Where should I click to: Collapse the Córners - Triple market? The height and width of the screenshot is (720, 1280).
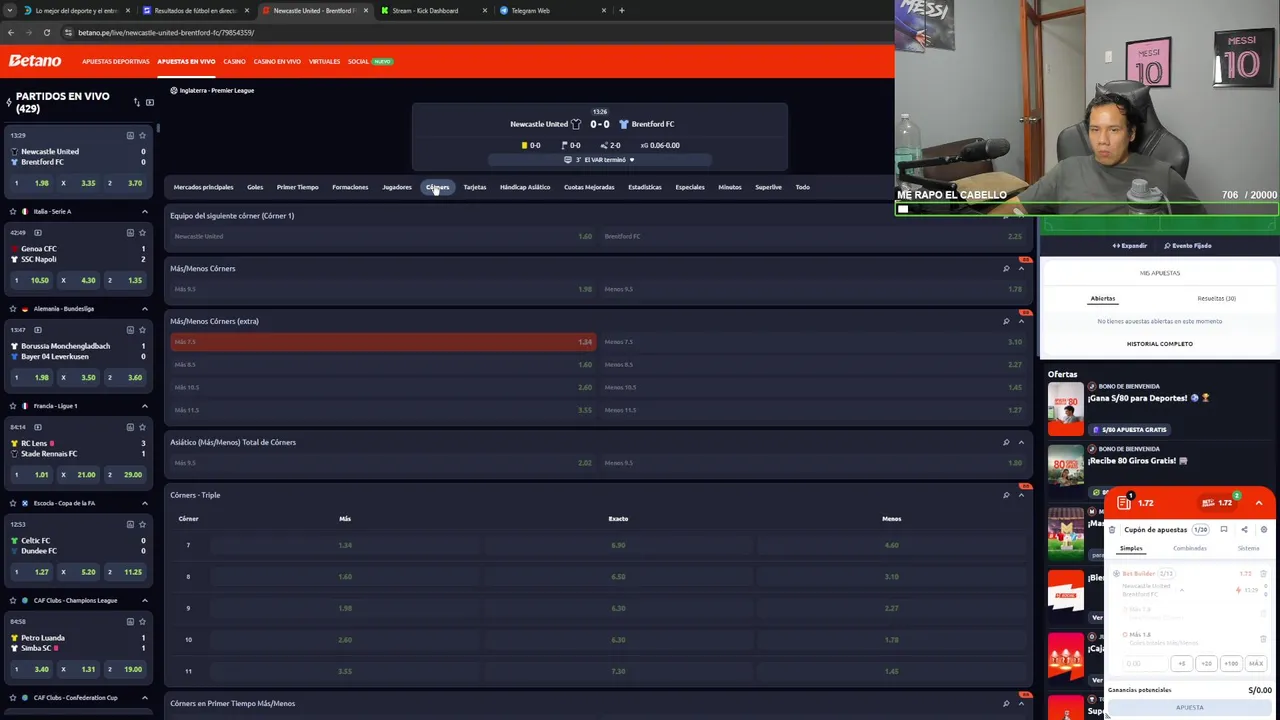1021,495
